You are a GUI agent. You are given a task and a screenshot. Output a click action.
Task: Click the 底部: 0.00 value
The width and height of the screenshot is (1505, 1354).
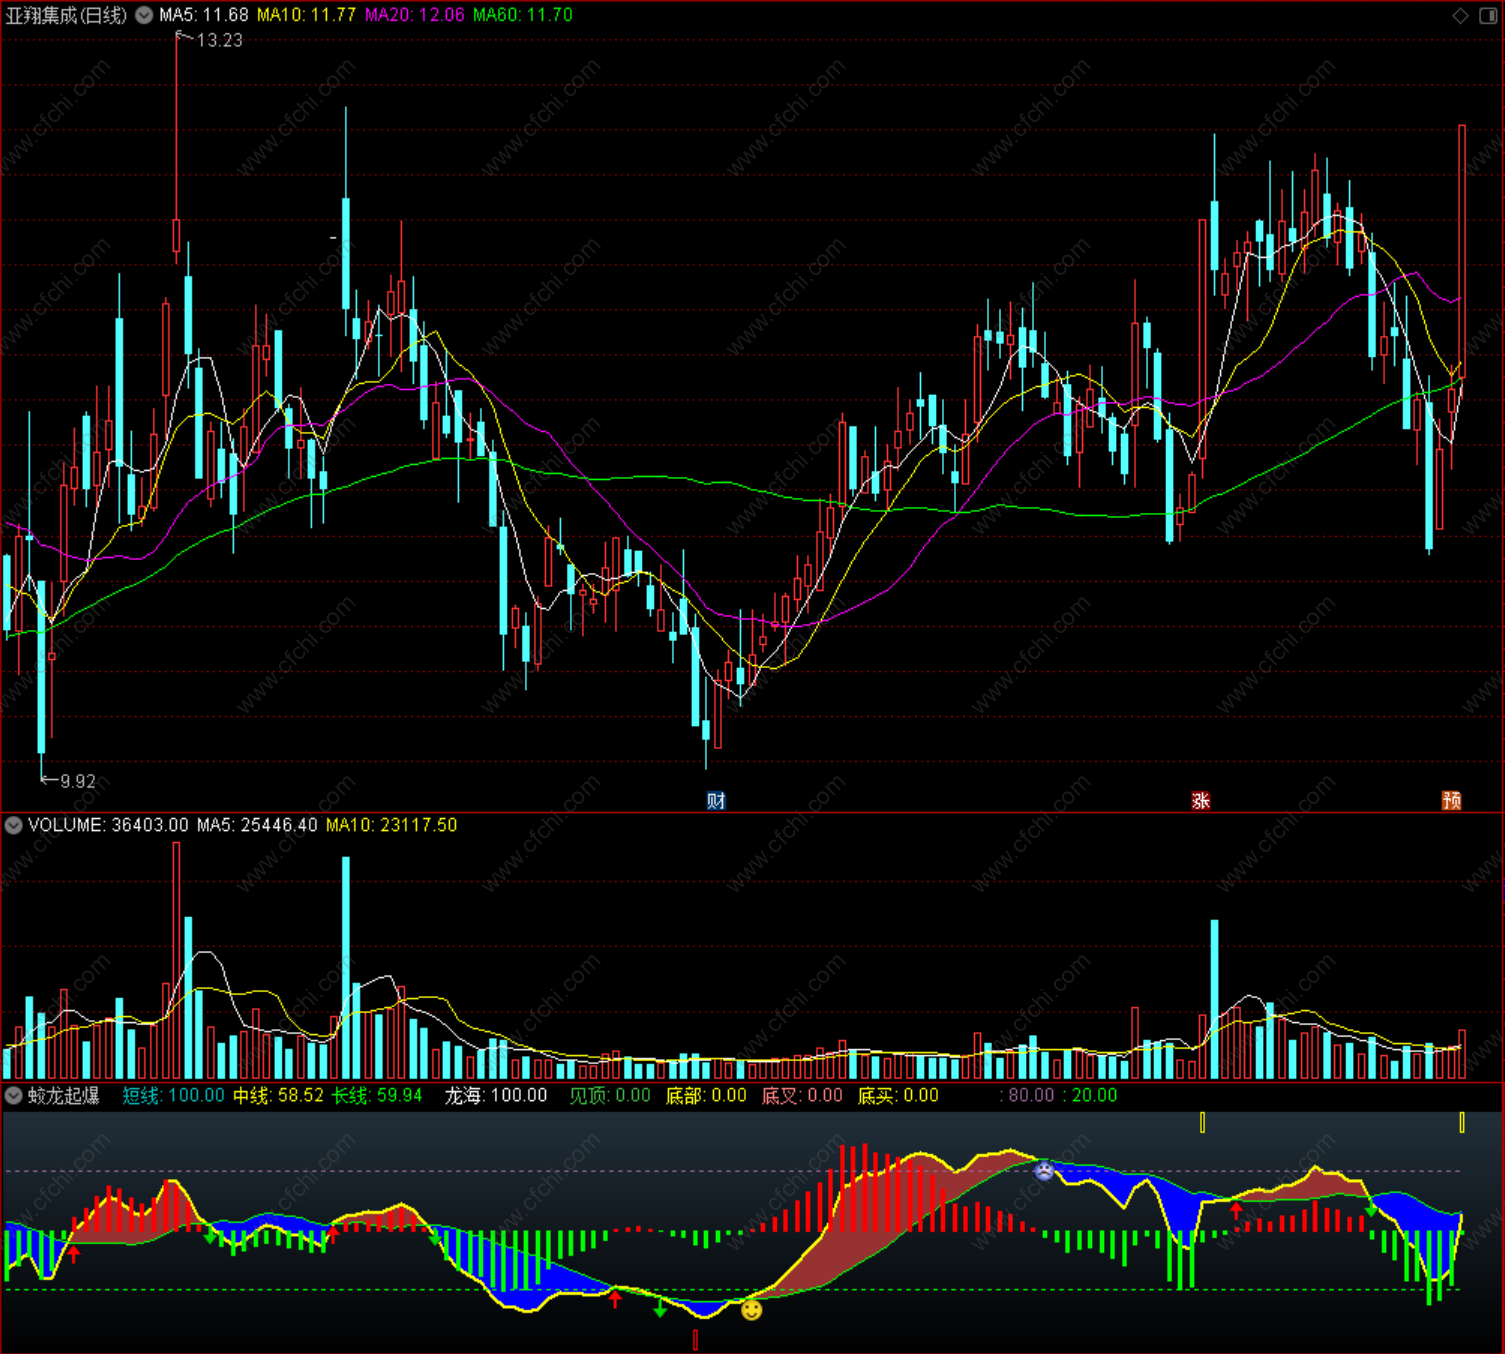point(706,1095)
